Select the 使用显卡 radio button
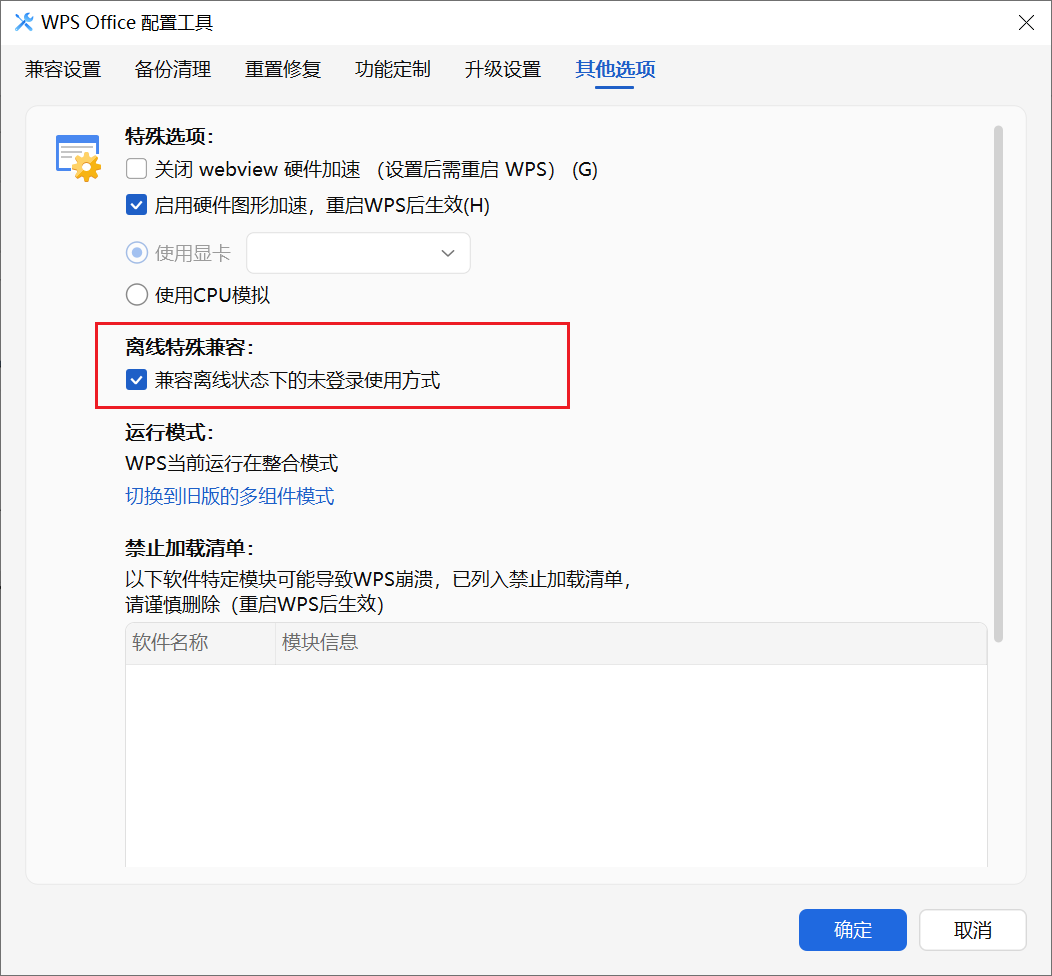 pyautogui.click(x=136, y=252)
